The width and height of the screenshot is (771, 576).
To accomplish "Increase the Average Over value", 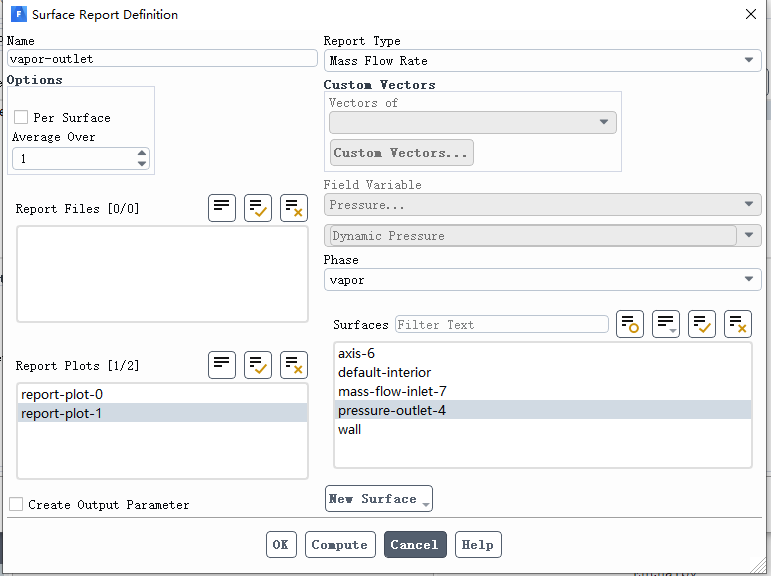I will click(142, 153).
